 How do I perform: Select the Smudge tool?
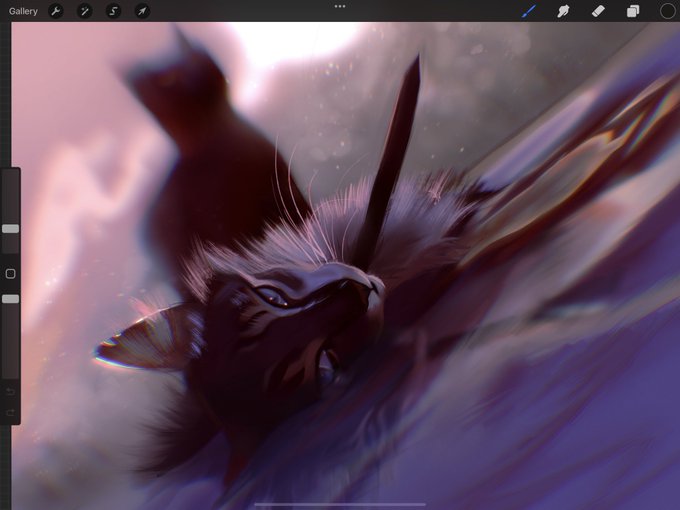[563, 11]
